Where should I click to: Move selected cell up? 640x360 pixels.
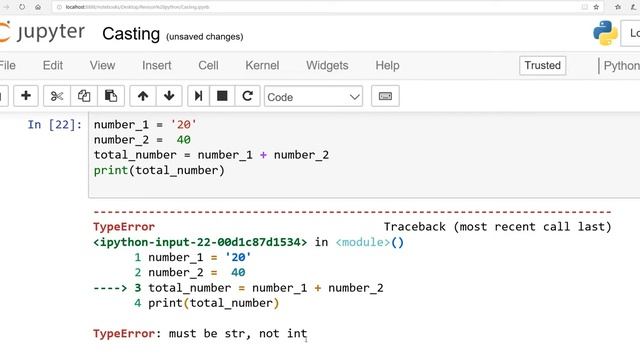tap(143, 96)
